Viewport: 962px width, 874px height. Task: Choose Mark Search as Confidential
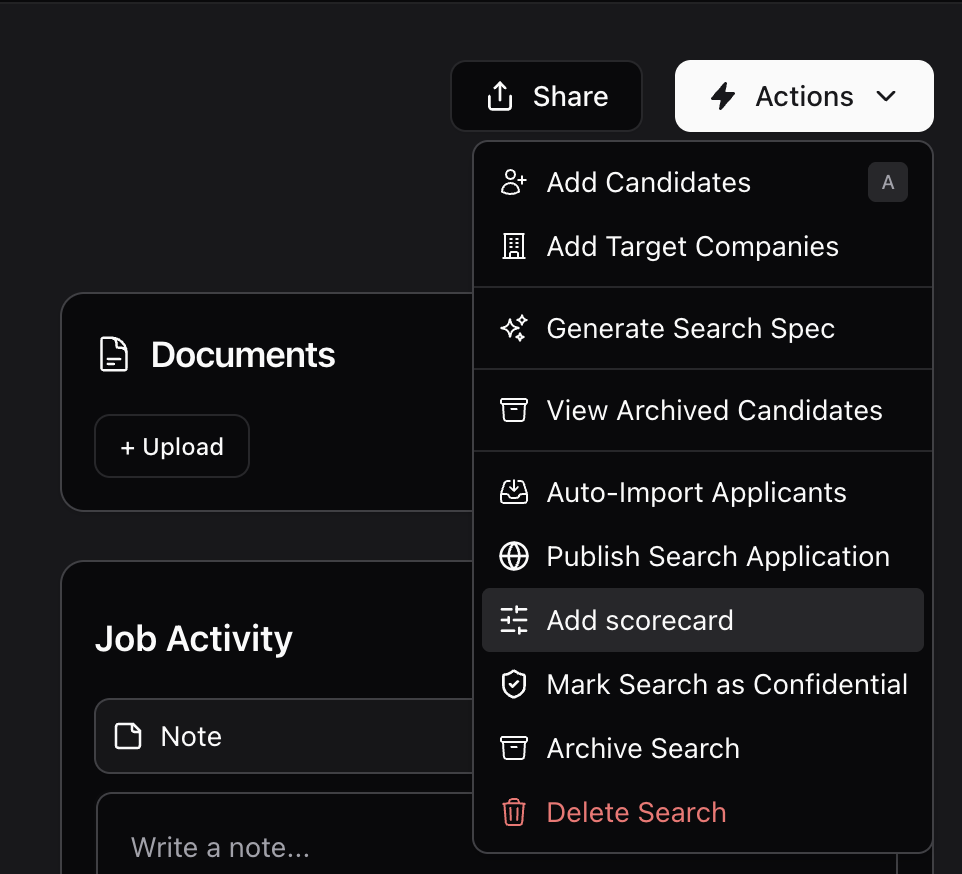click(x=702, y=684)
